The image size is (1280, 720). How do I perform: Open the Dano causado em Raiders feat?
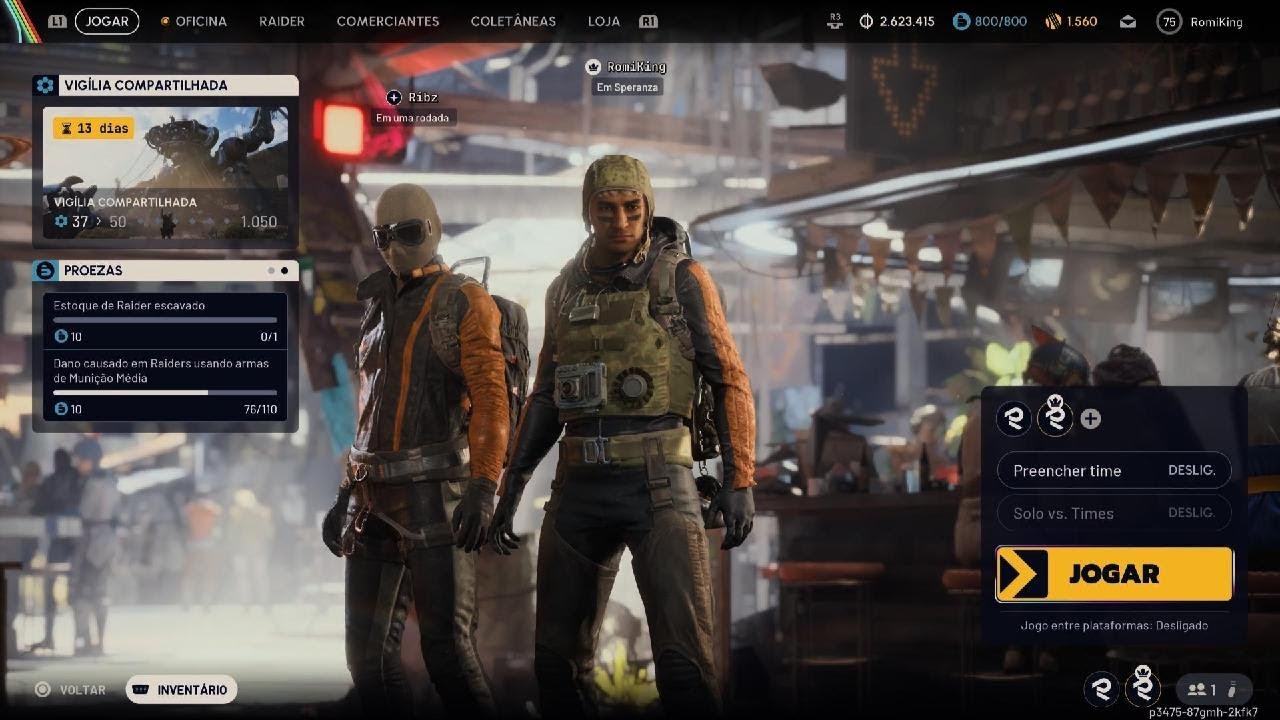[x=165, y=385]
